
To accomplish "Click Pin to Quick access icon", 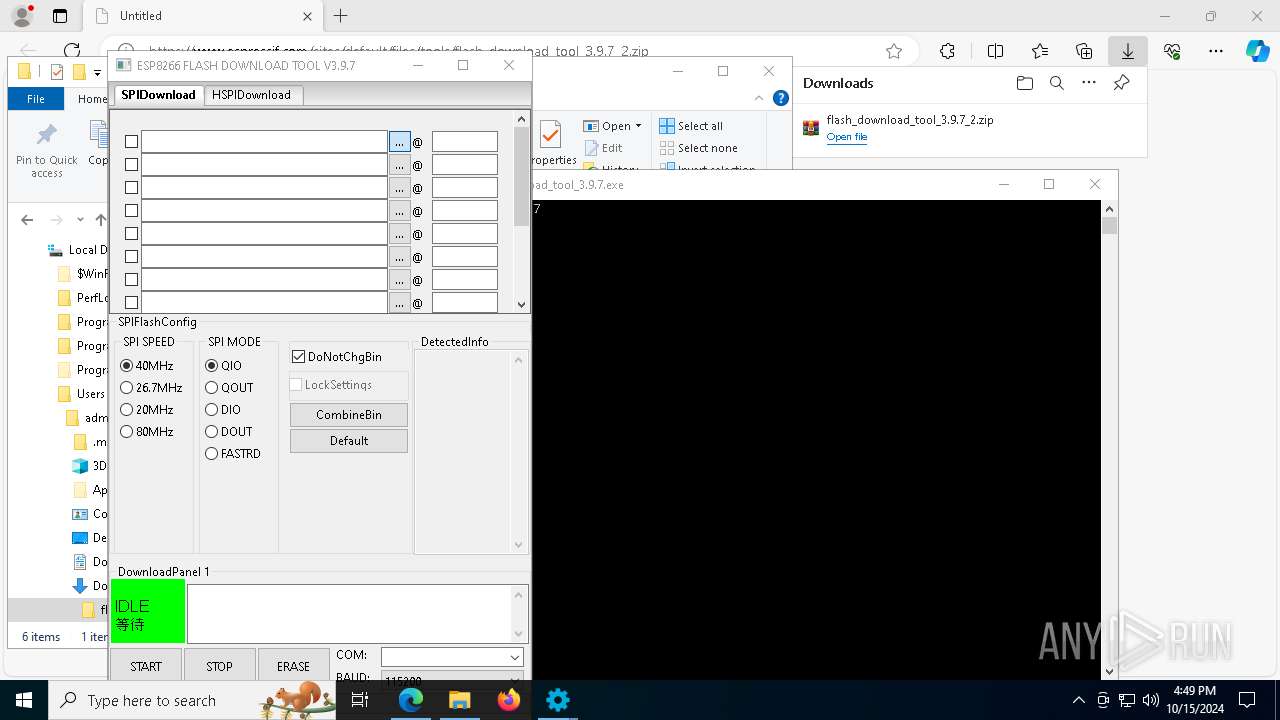I will (x=46, y=151).
